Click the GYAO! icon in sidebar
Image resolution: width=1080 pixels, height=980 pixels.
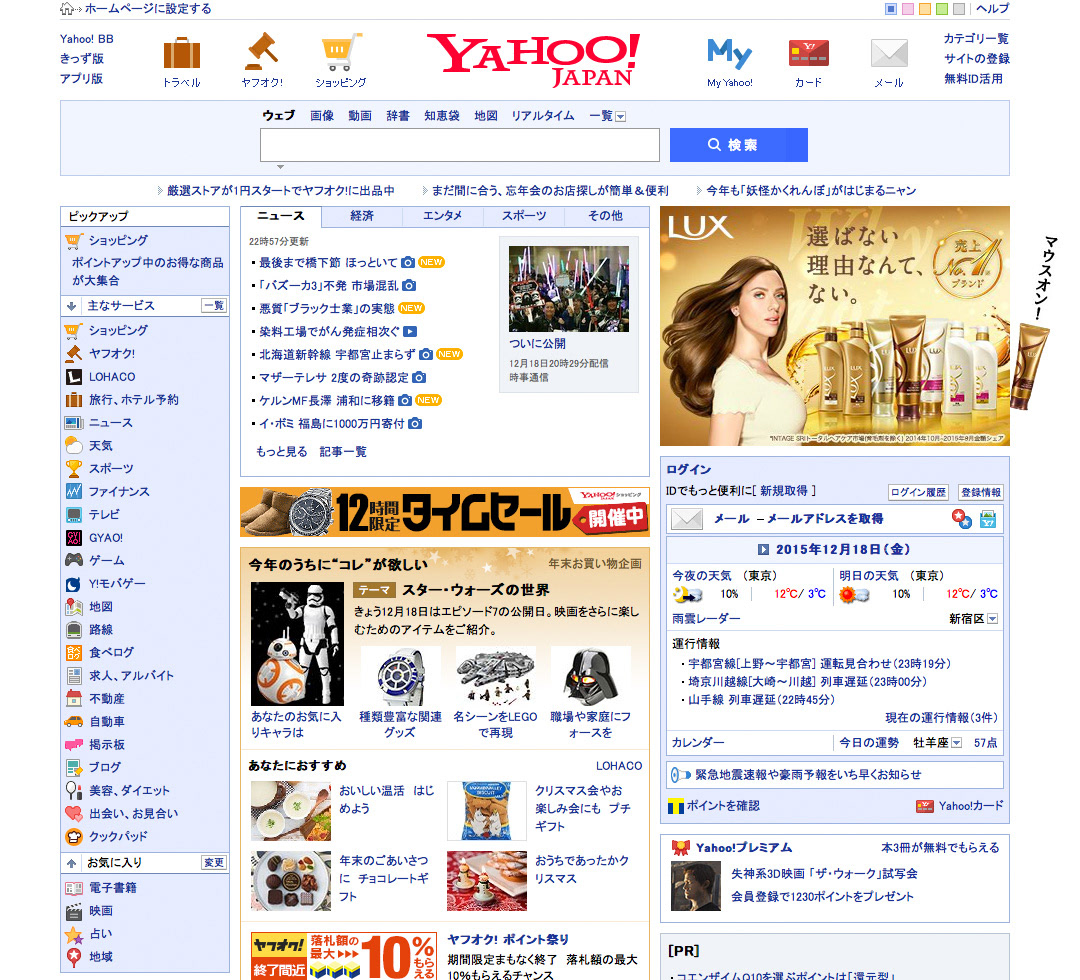click(x=74, y=538)
